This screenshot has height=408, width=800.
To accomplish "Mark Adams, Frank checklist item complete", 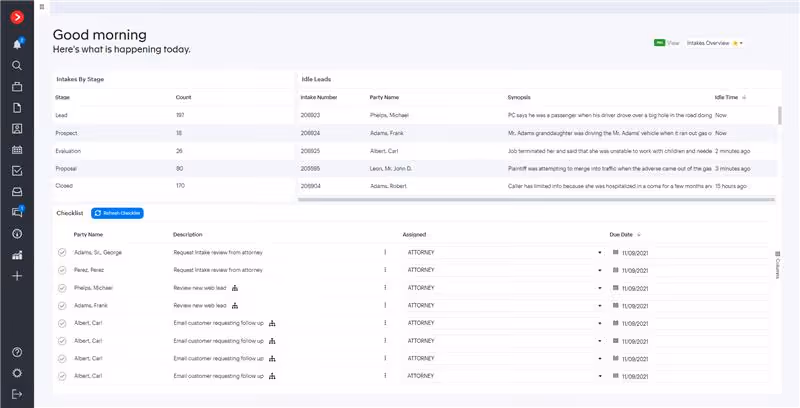I will pos(62,306).
